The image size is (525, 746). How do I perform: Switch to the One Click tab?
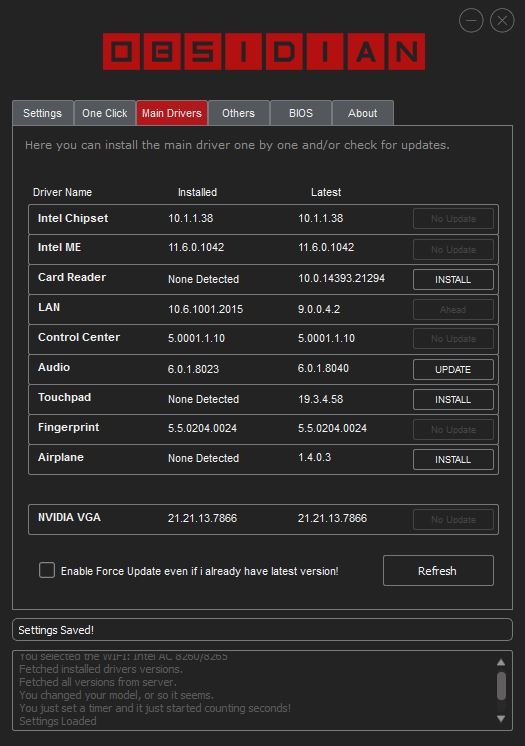click(105, 113)
